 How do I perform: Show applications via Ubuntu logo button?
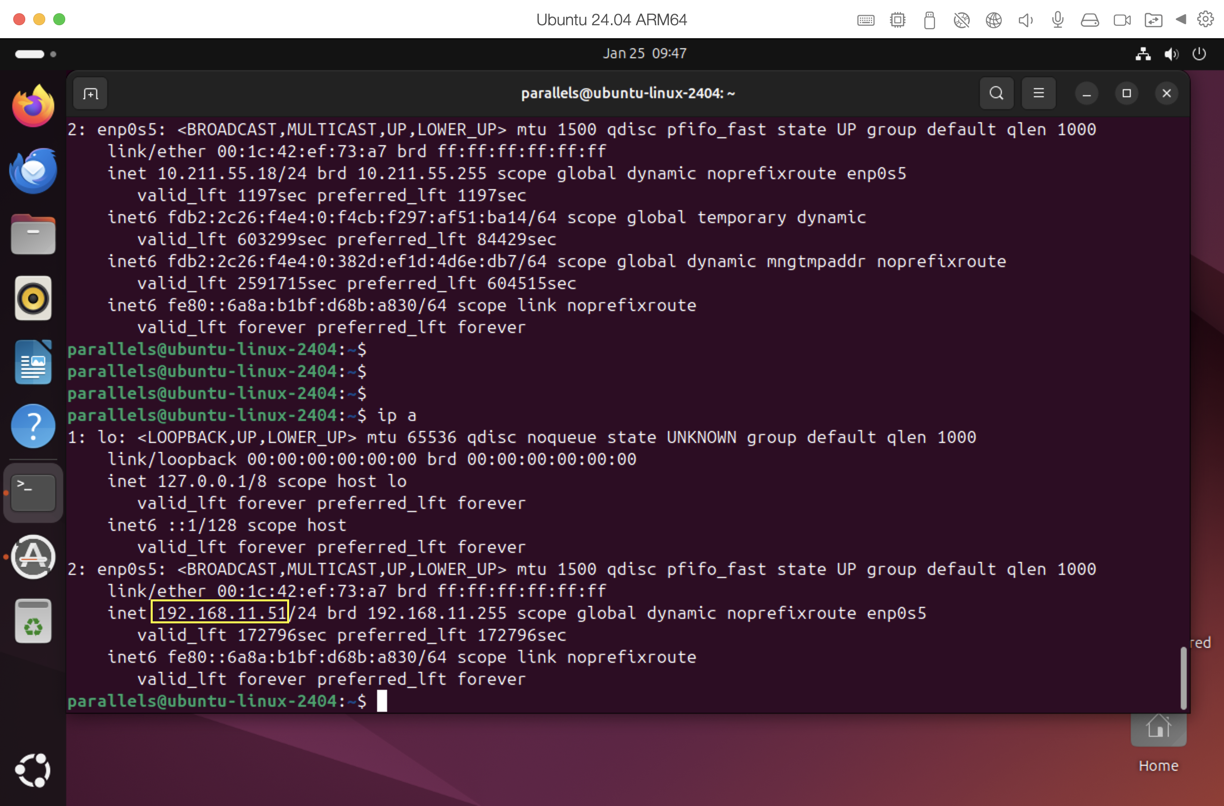click(33, 770)
